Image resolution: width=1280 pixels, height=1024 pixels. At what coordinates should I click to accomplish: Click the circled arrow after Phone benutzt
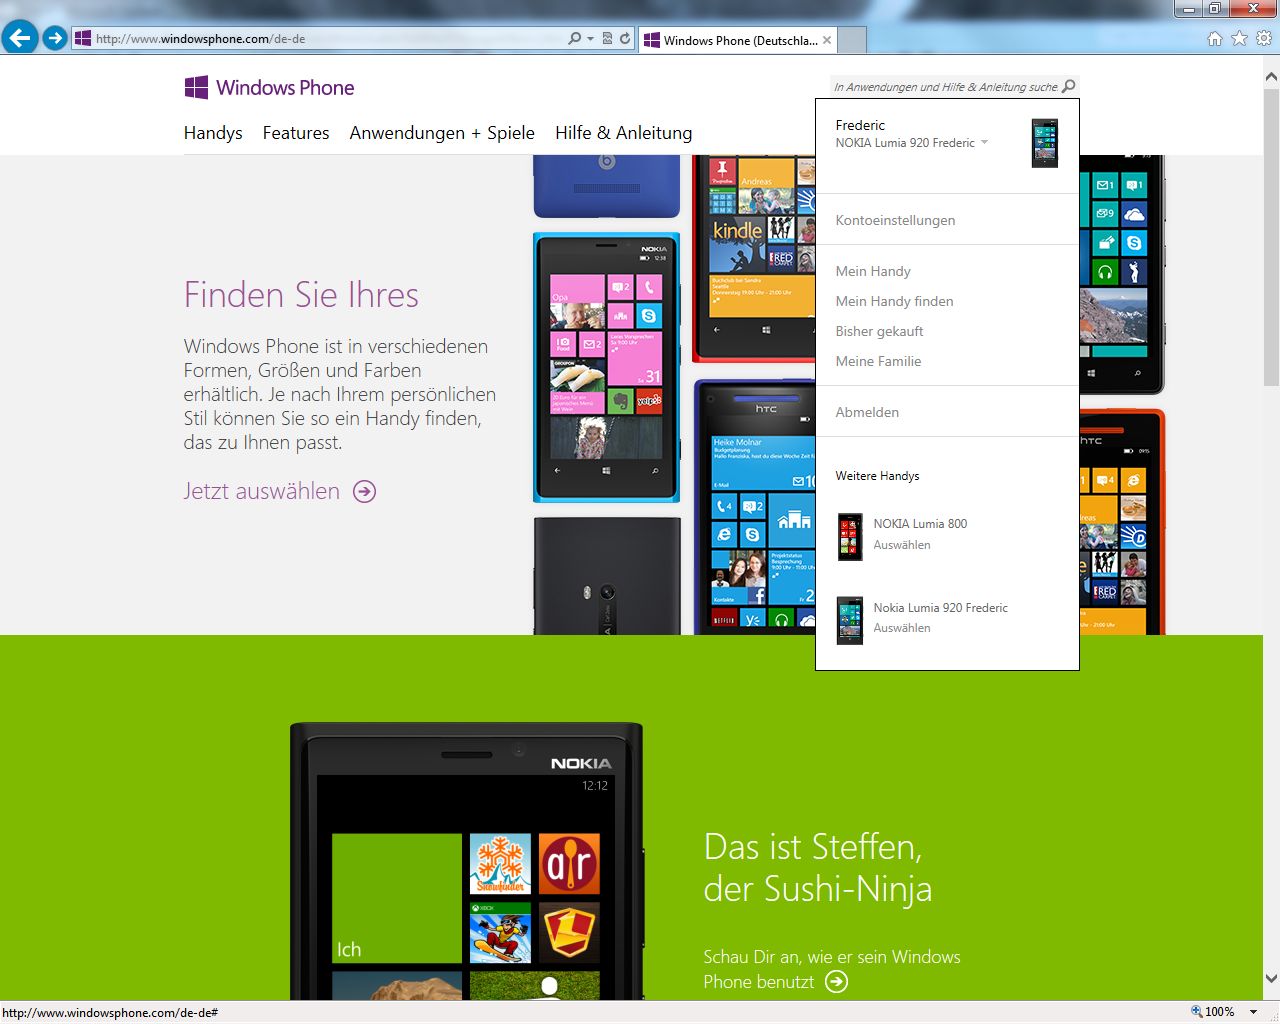(x=837, y=982)
